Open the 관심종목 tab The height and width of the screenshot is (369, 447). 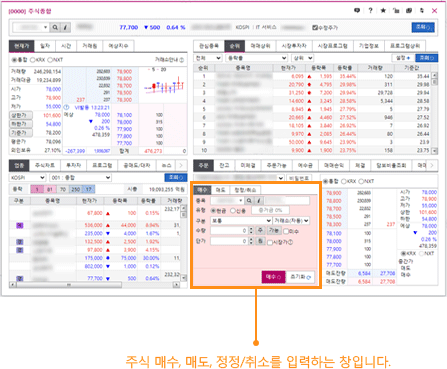(x=209, y=46)
